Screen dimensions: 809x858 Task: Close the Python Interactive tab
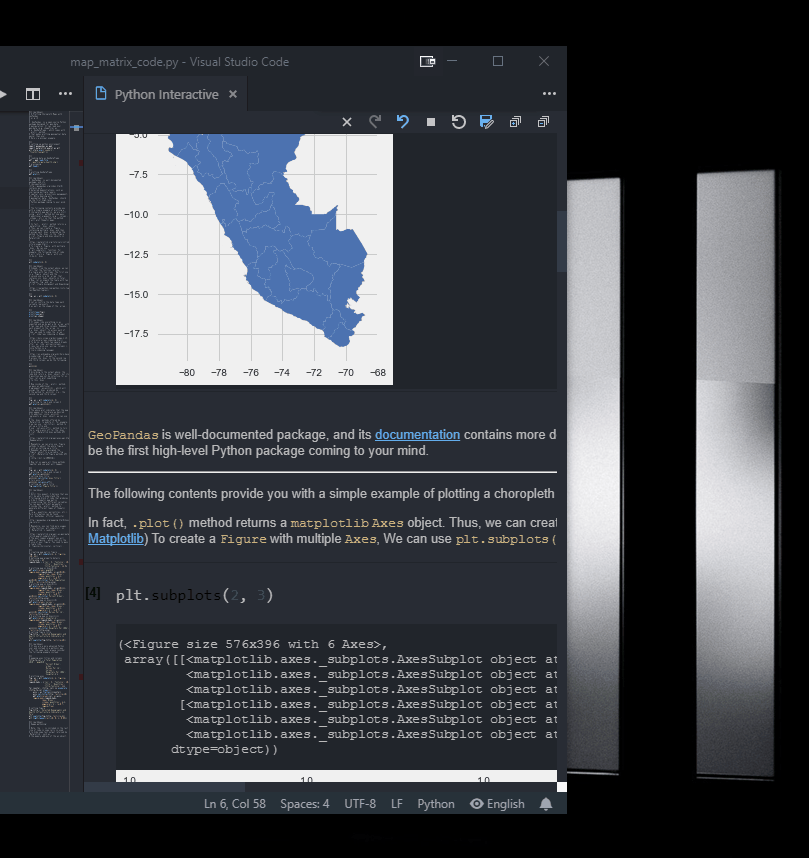click(233, 94)
